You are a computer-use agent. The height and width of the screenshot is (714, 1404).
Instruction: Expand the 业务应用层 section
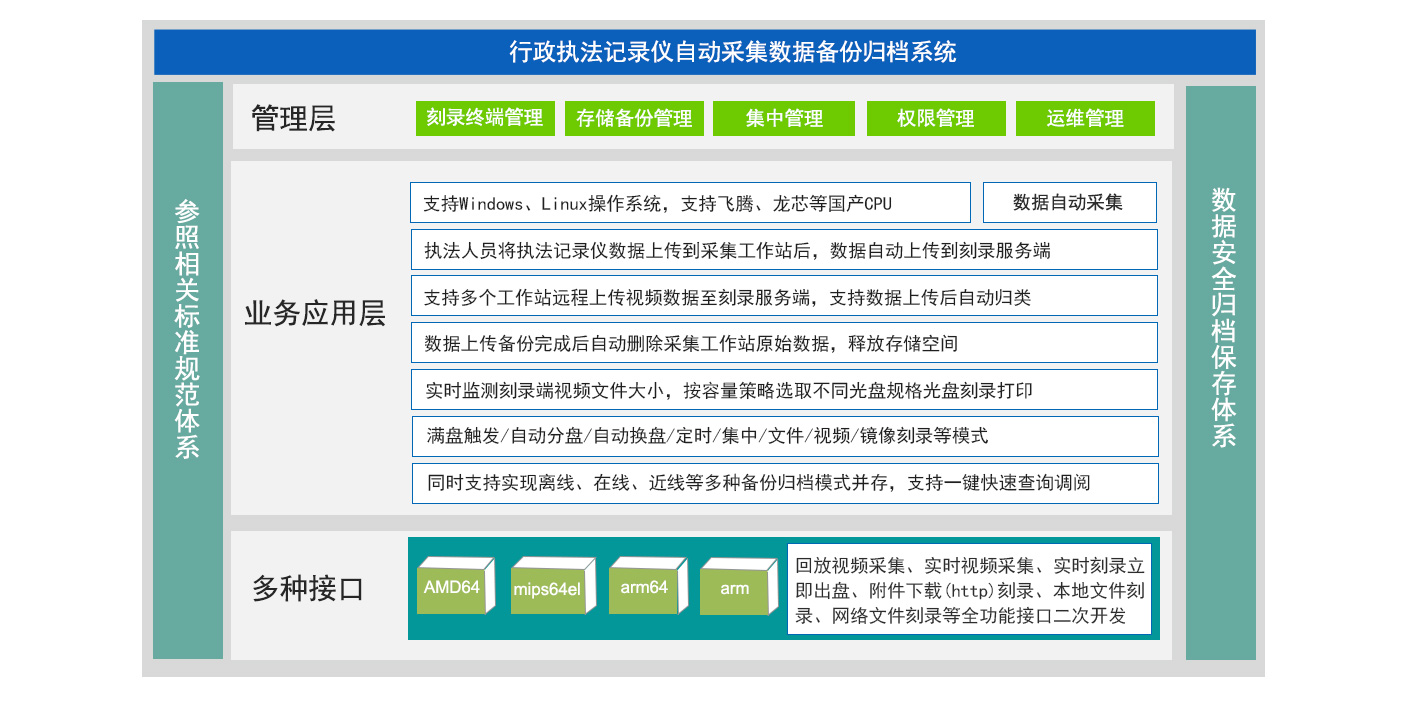pos(315,312)
